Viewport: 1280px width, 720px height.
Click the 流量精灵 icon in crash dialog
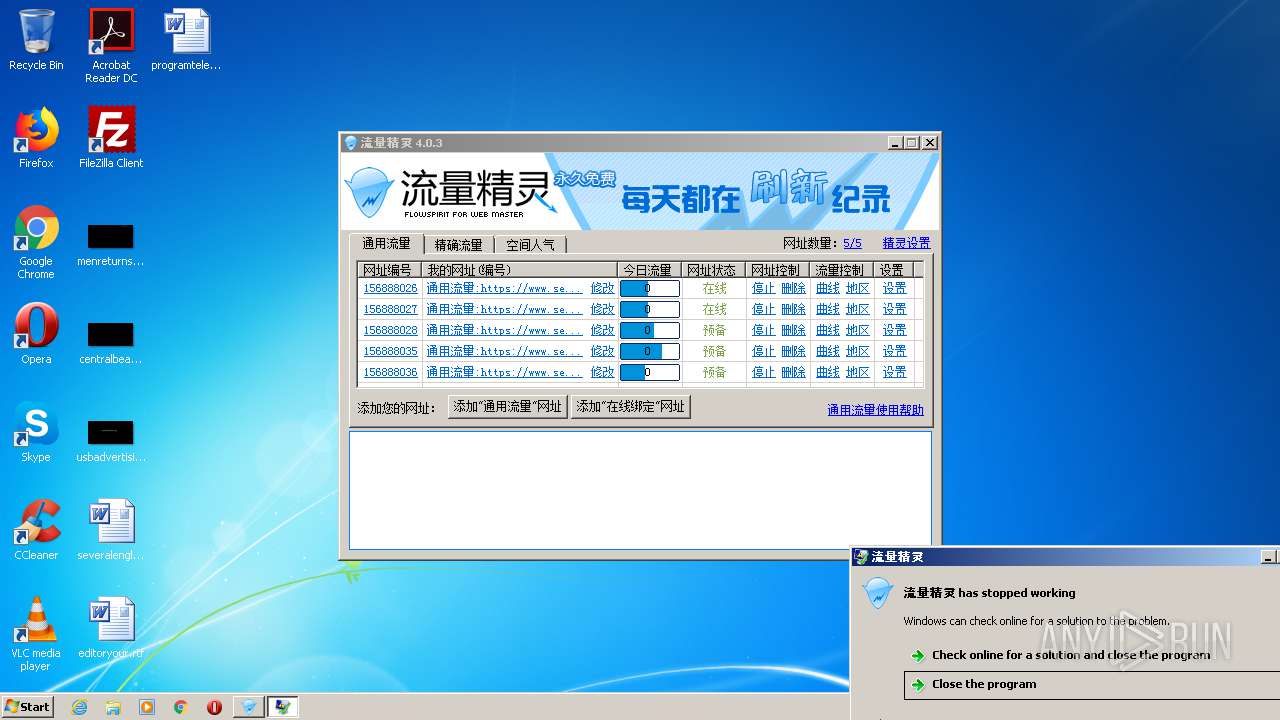click(878, 594)
